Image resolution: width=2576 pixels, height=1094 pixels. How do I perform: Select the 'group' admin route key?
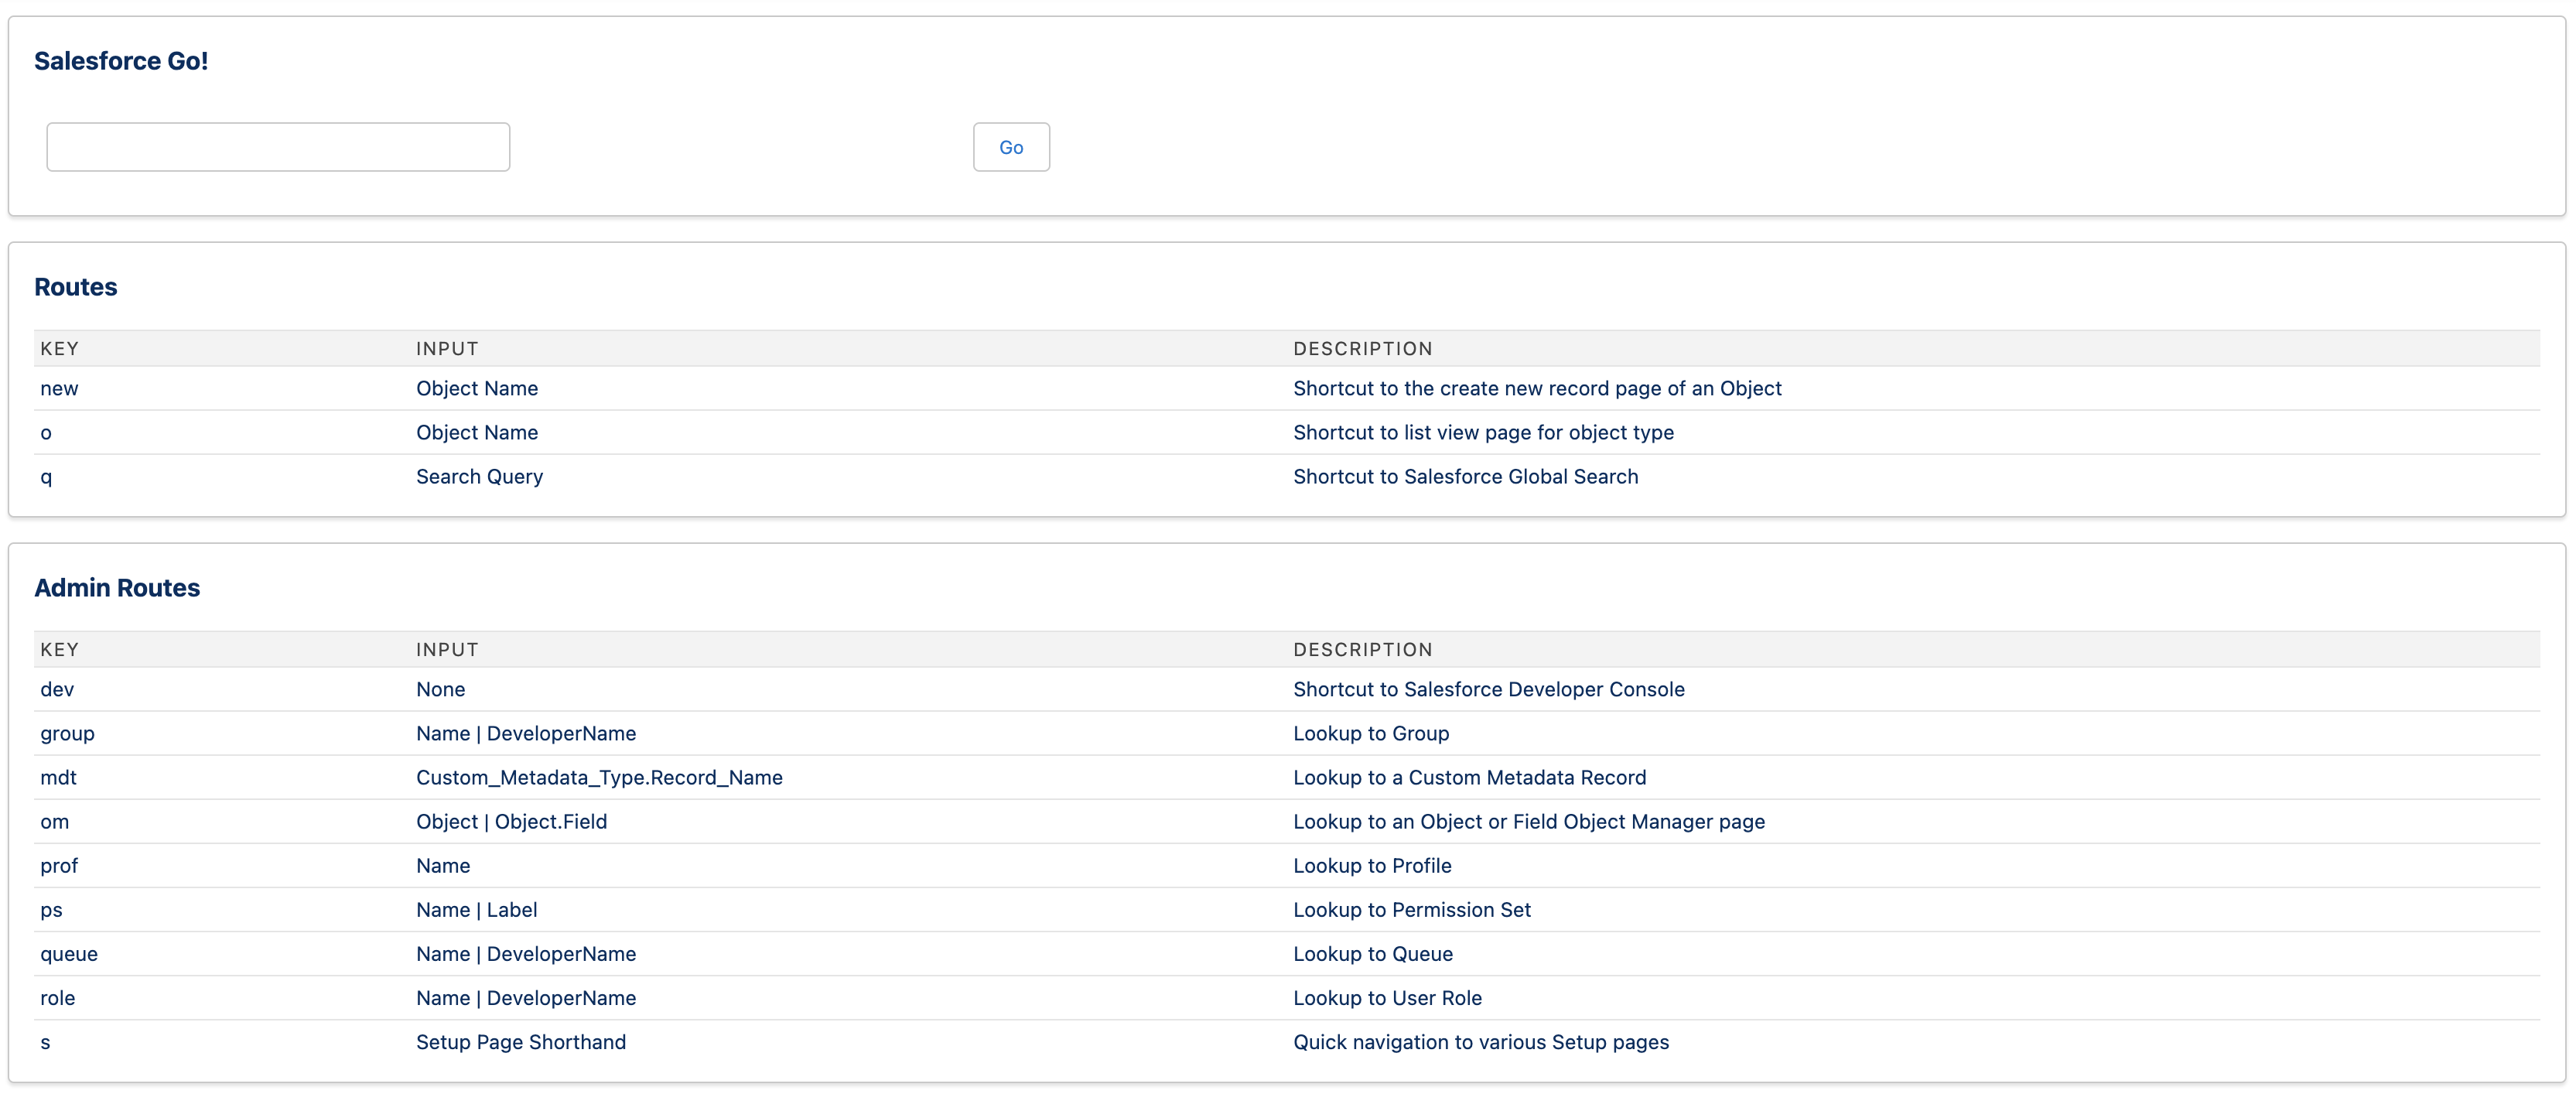tap(67, 733)
